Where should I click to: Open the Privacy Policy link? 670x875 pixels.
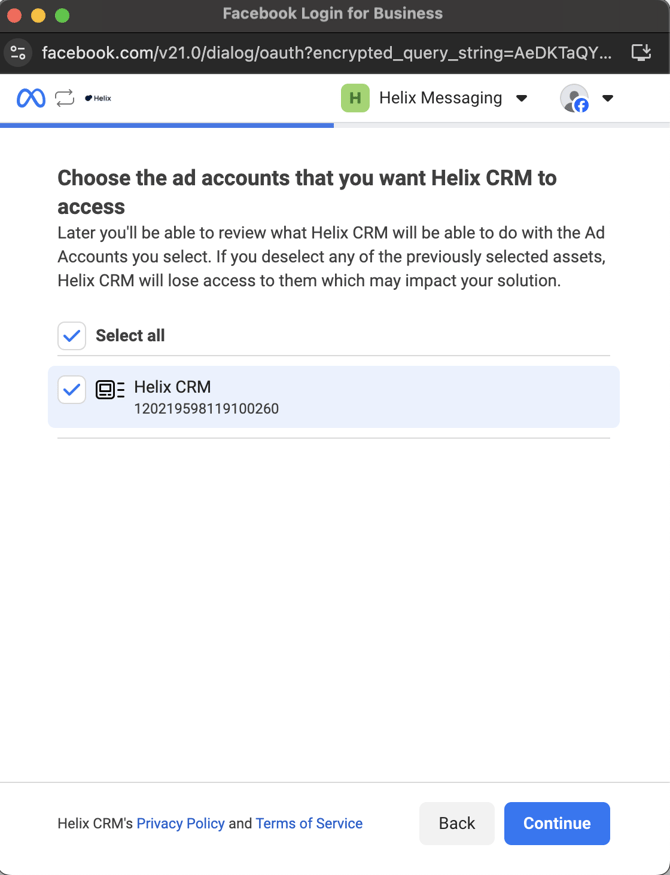180,824
